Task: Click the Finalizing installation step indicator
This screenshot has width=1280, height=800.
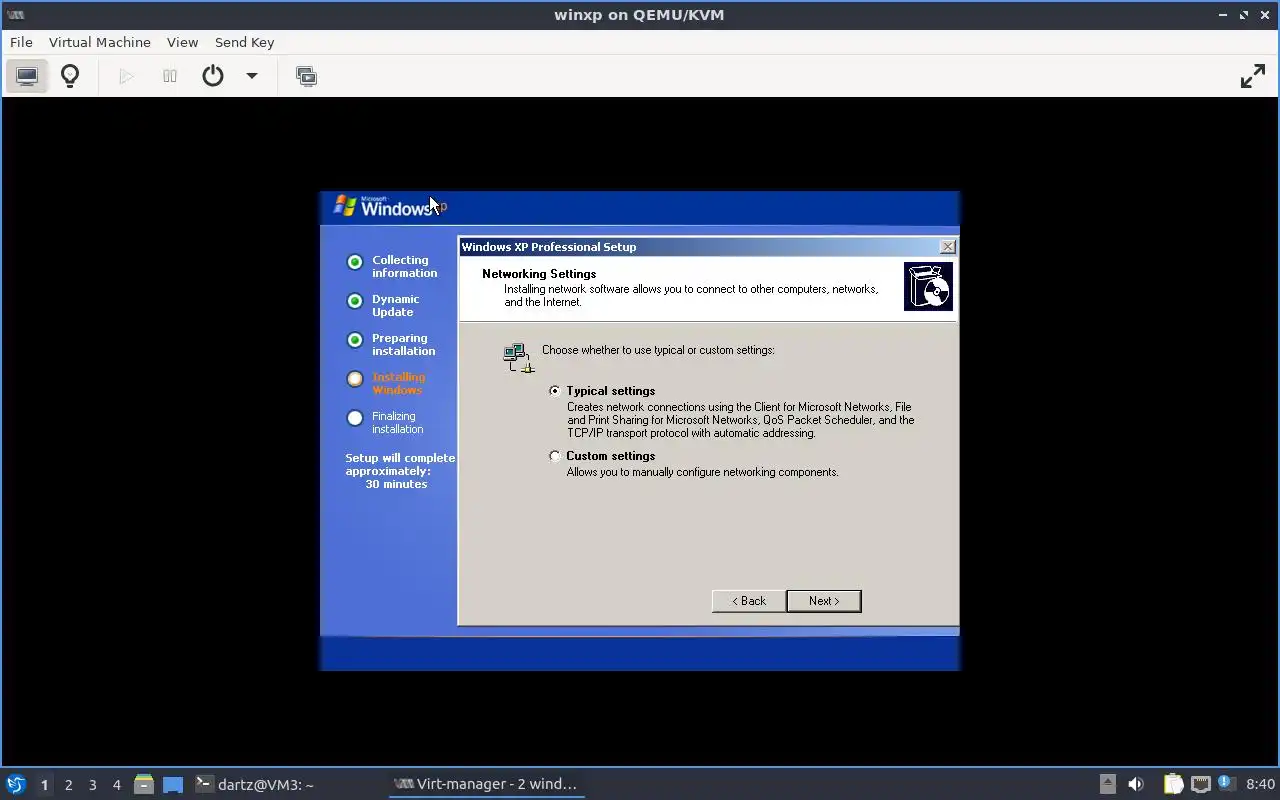Action: [x=354, y=418]
